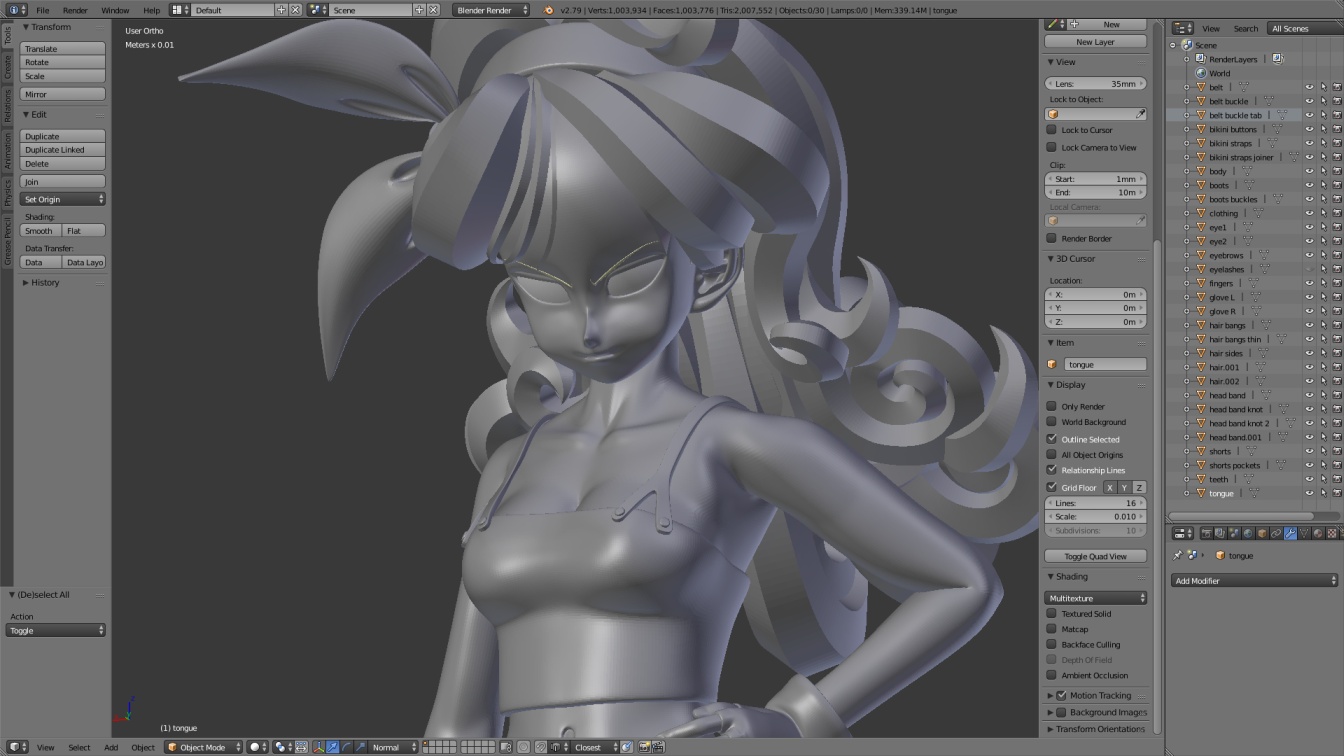
Task: Adjust the grid Scale 0.010 slider
Action: (1095, 516)
